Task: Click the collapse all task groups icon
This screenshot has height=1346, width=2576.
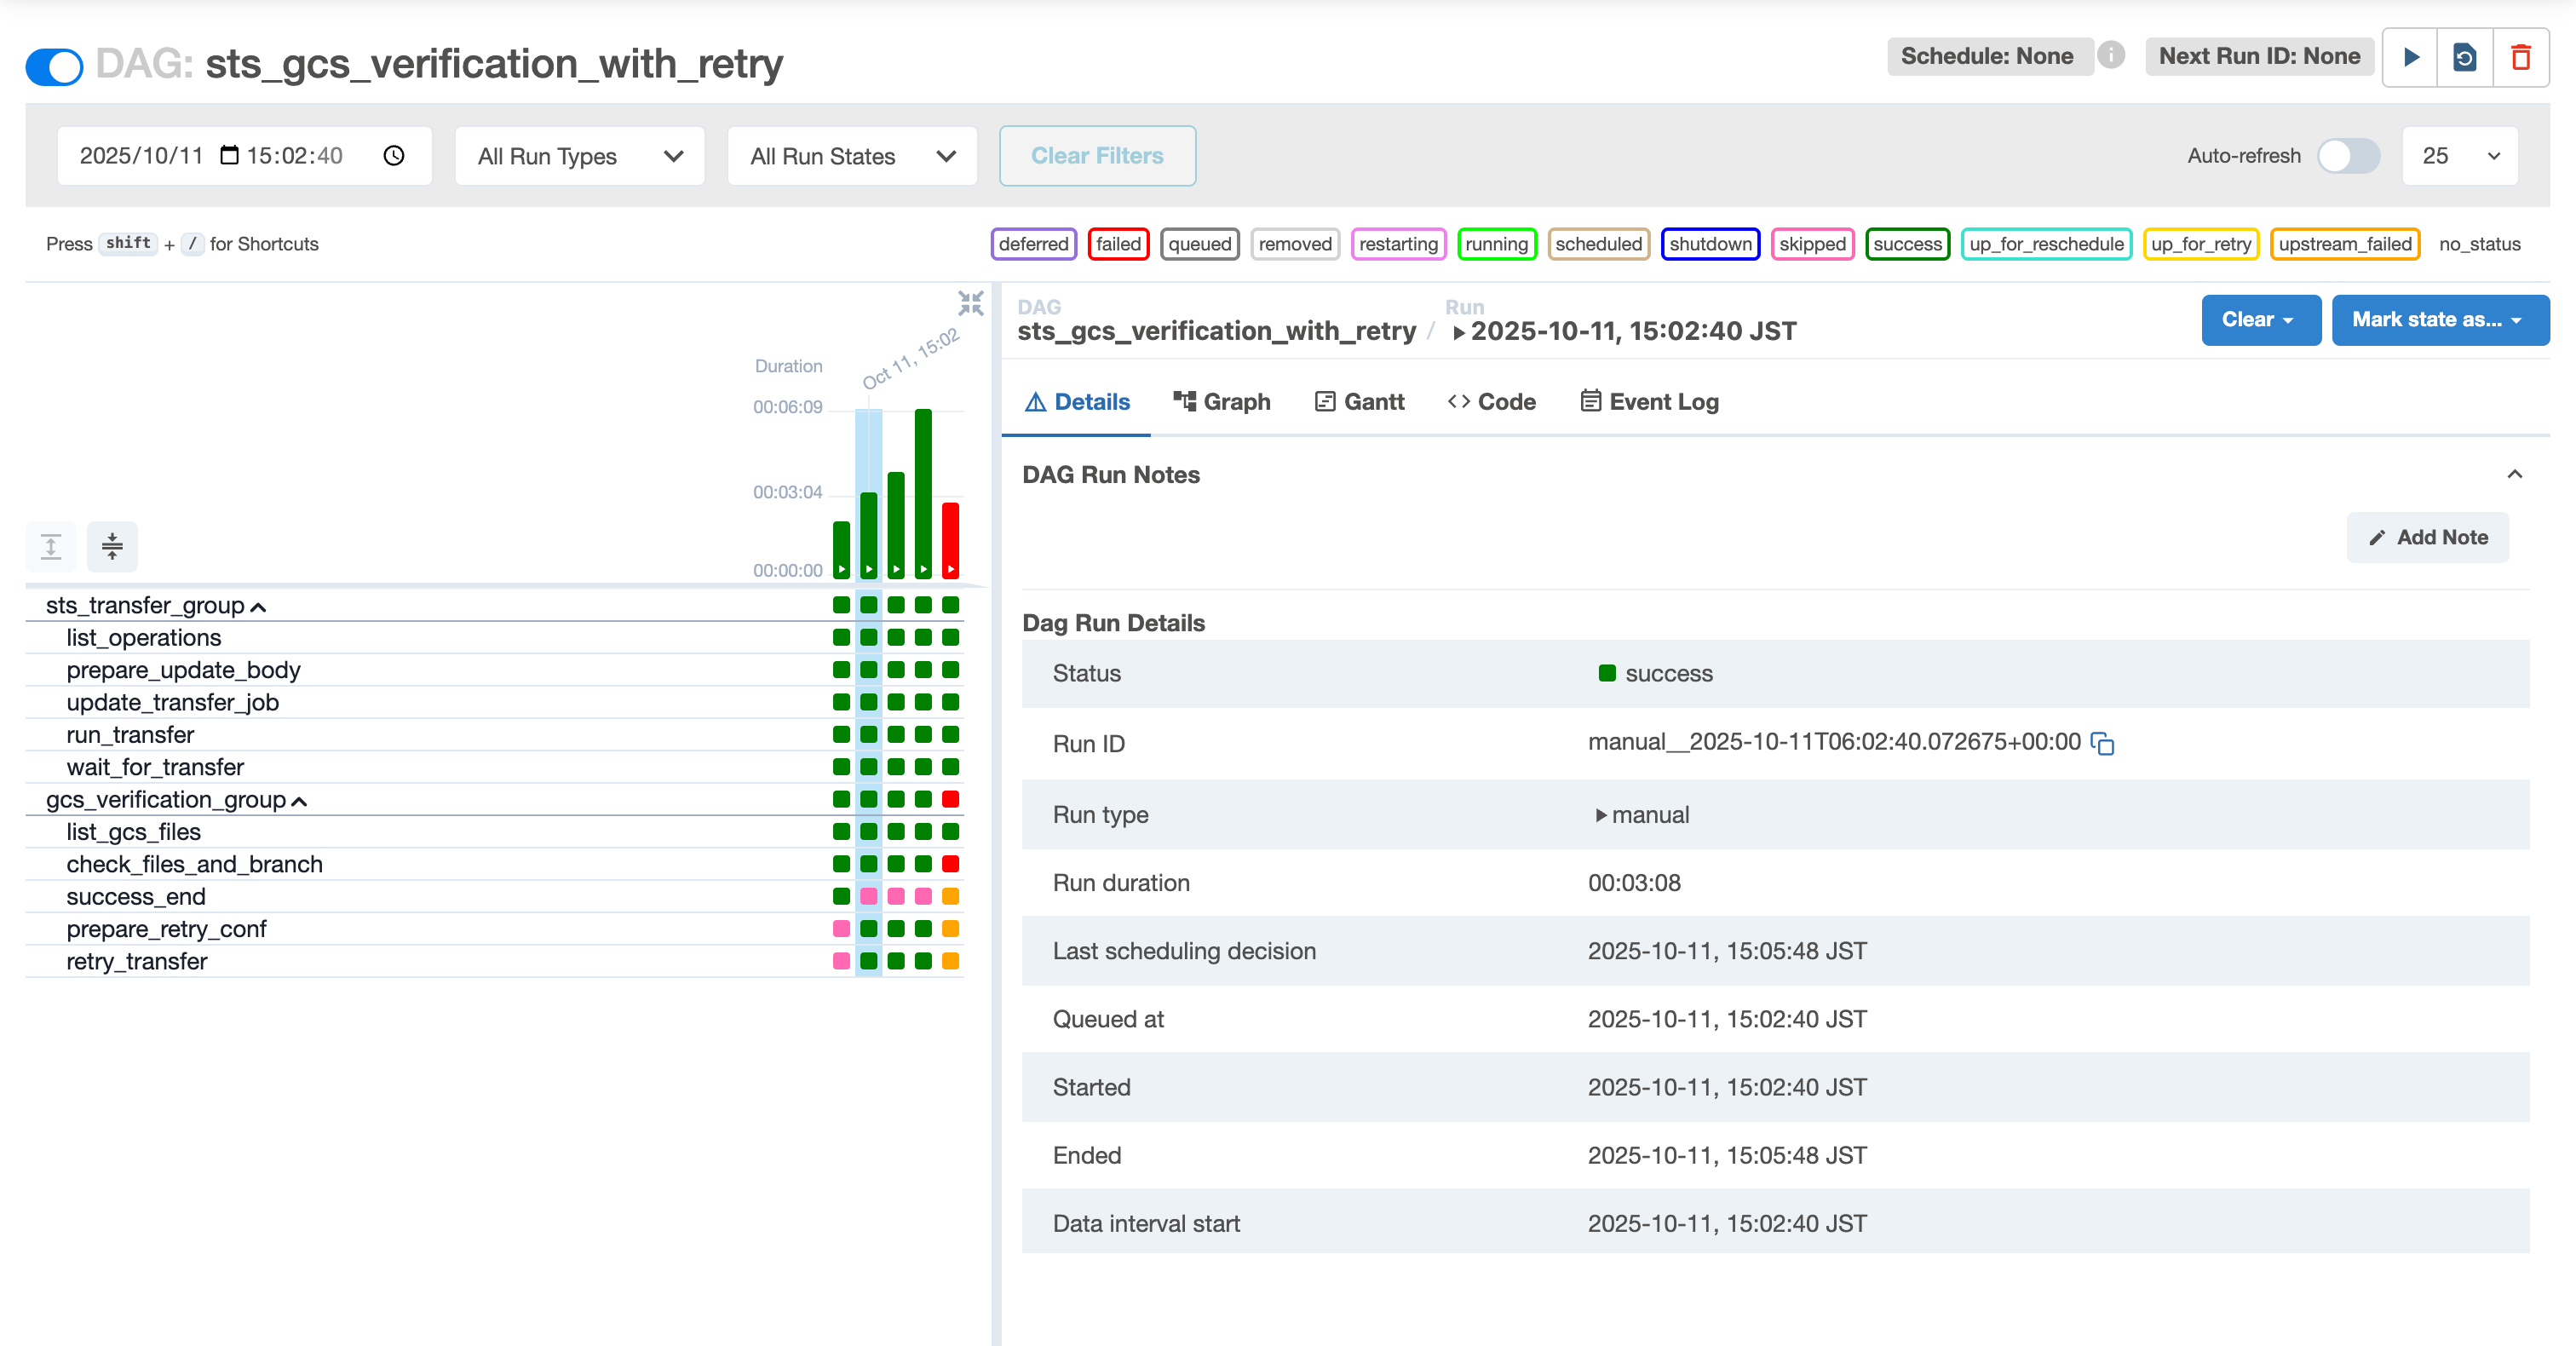Action: pos(112,546)
